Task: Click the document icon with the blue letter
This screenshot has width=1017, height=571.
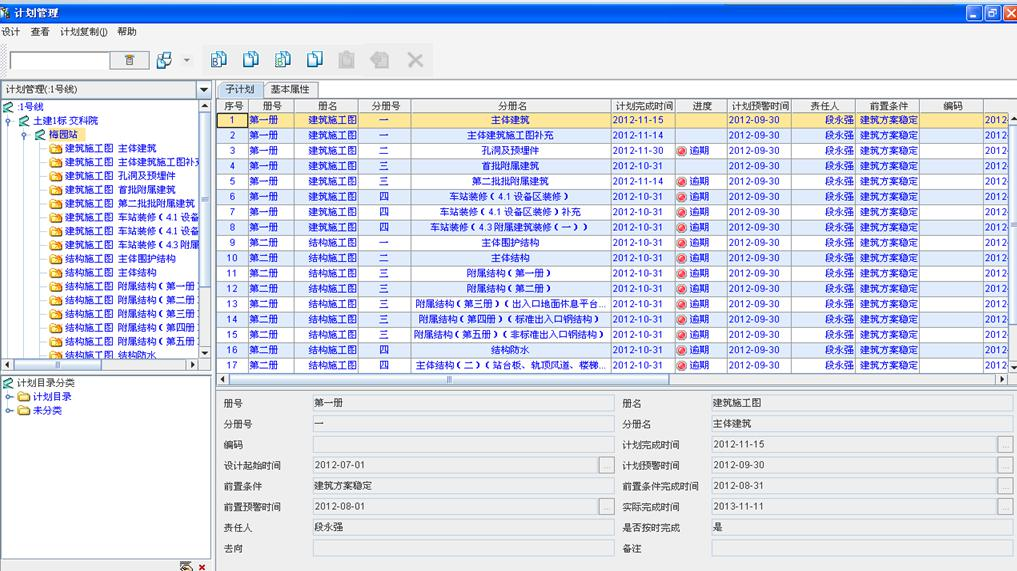Action: (x=219, y=60)
